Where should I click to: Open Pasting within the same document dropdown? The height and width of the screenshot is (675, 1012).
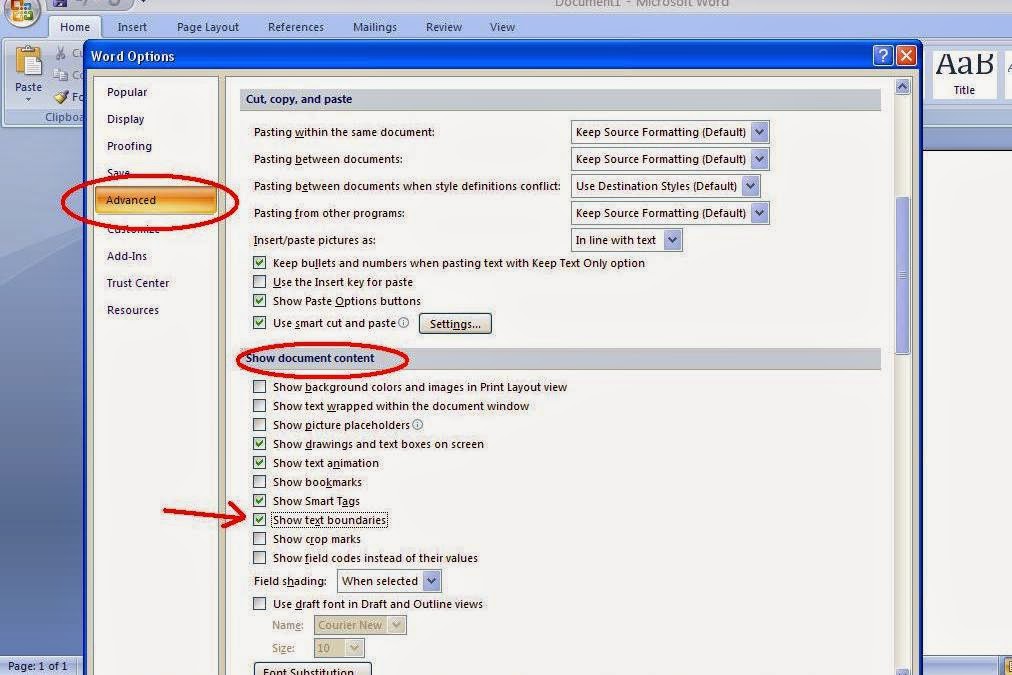670,132
